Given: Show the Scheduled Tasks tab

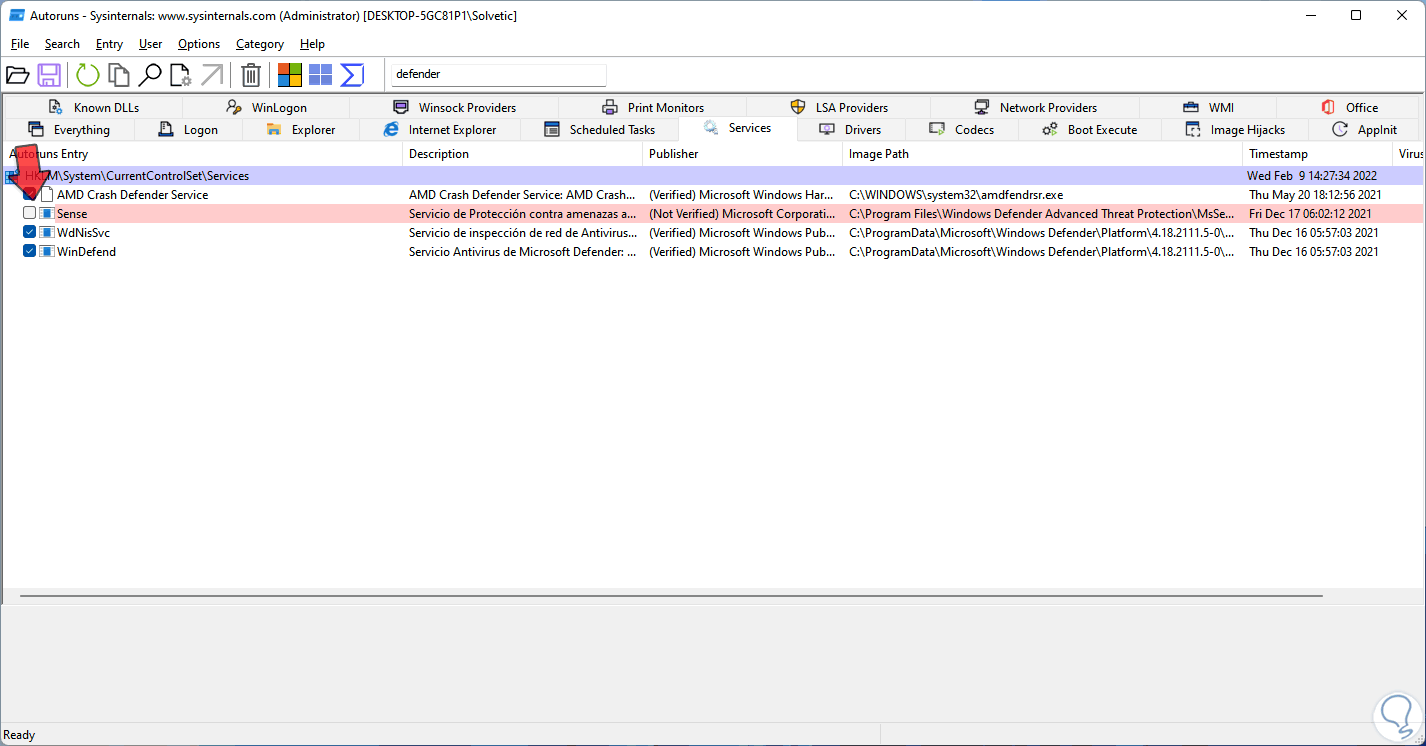Looking at the screenshot, I should pyautogui.click(x=600, y=129).
